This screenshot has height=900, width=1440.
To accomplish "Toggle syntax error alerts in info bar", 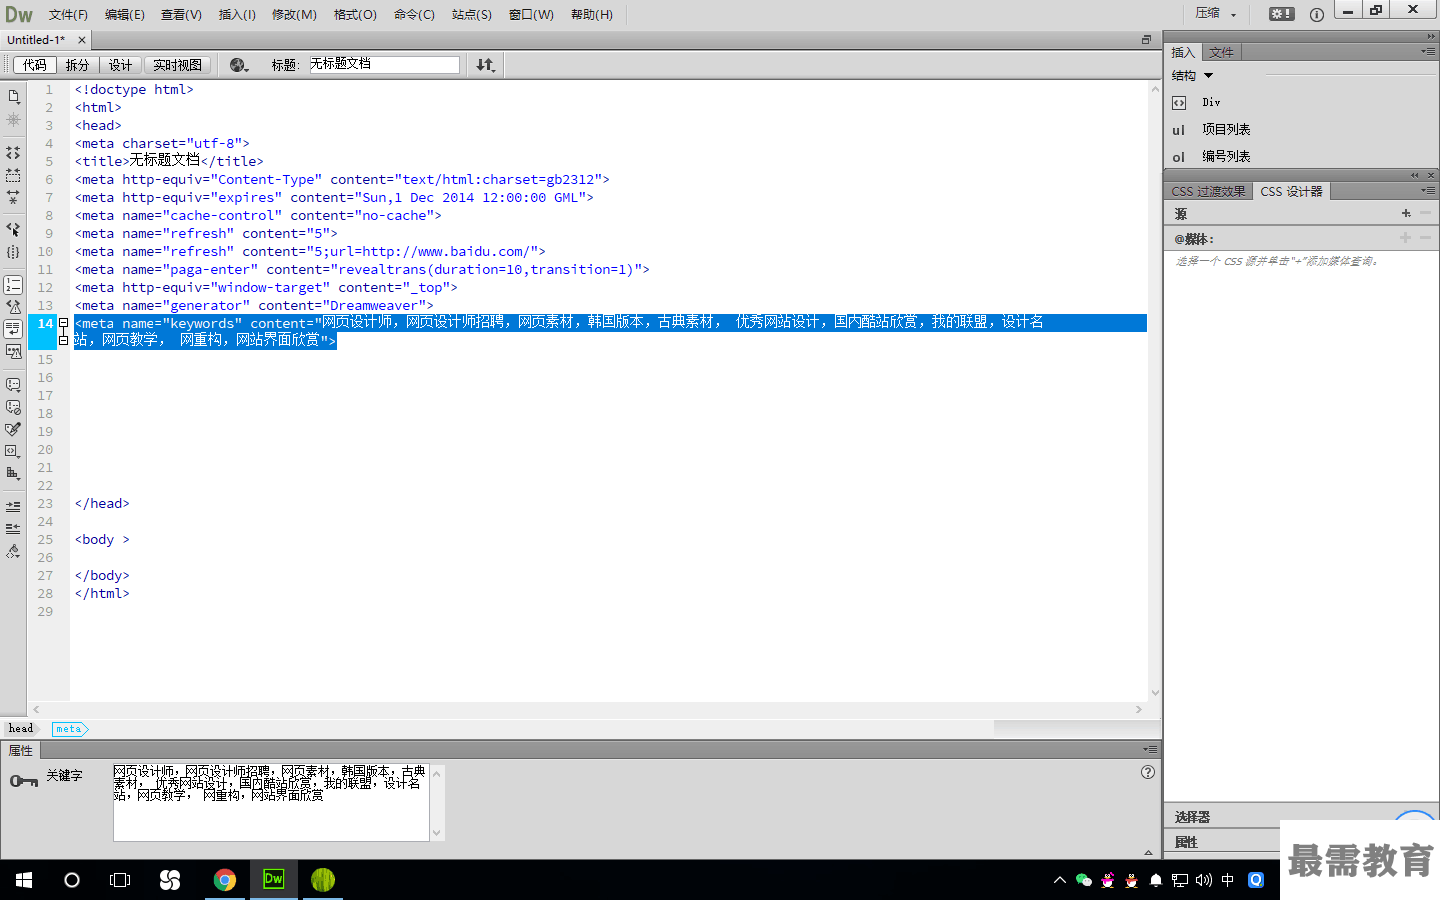I will click(x=13, y=351).
